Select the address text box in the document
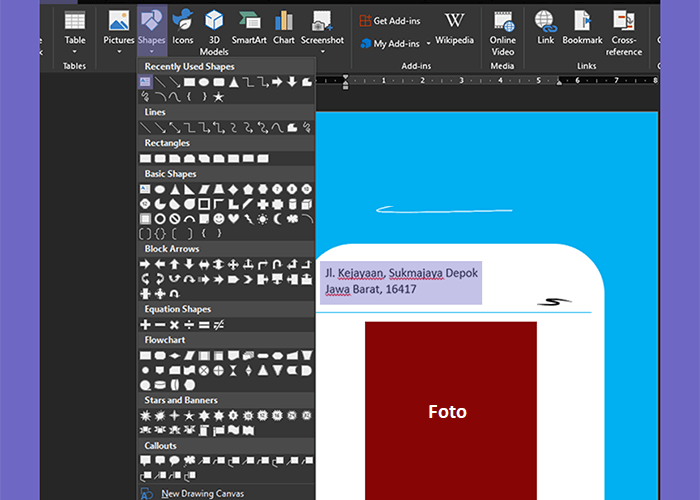Screen dimensions: 700x500 401,283
